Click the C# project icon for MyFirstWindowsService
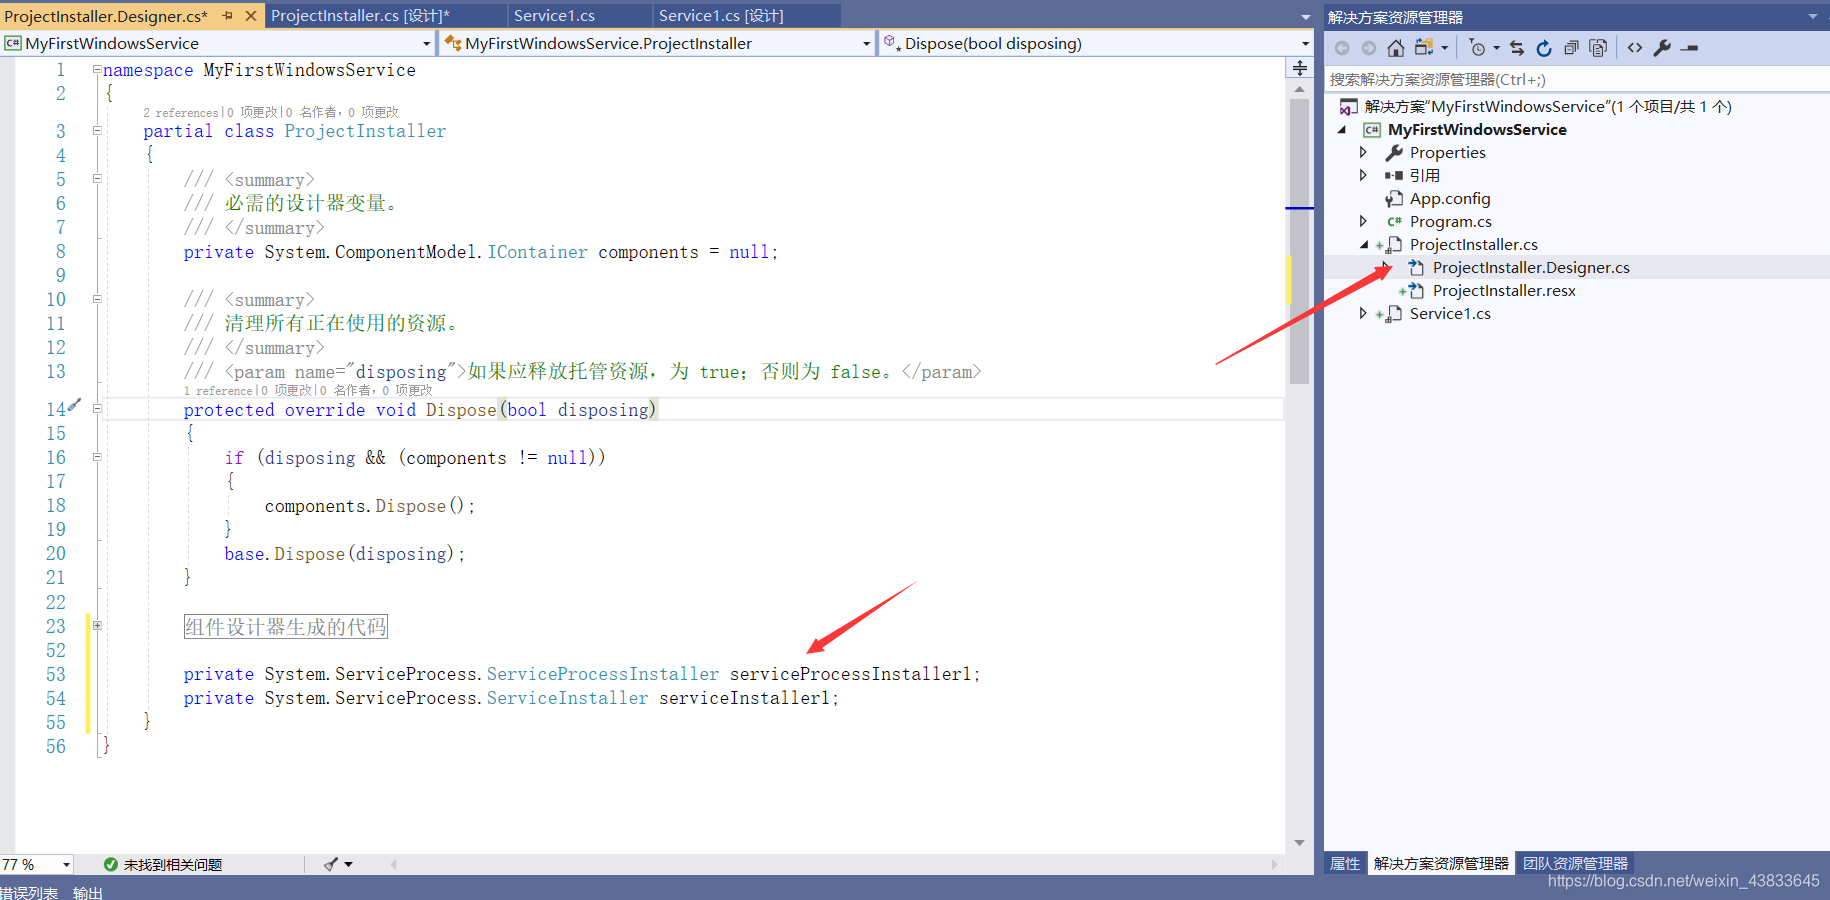This screenshot has width=1830, height=900. point(1372,130)
